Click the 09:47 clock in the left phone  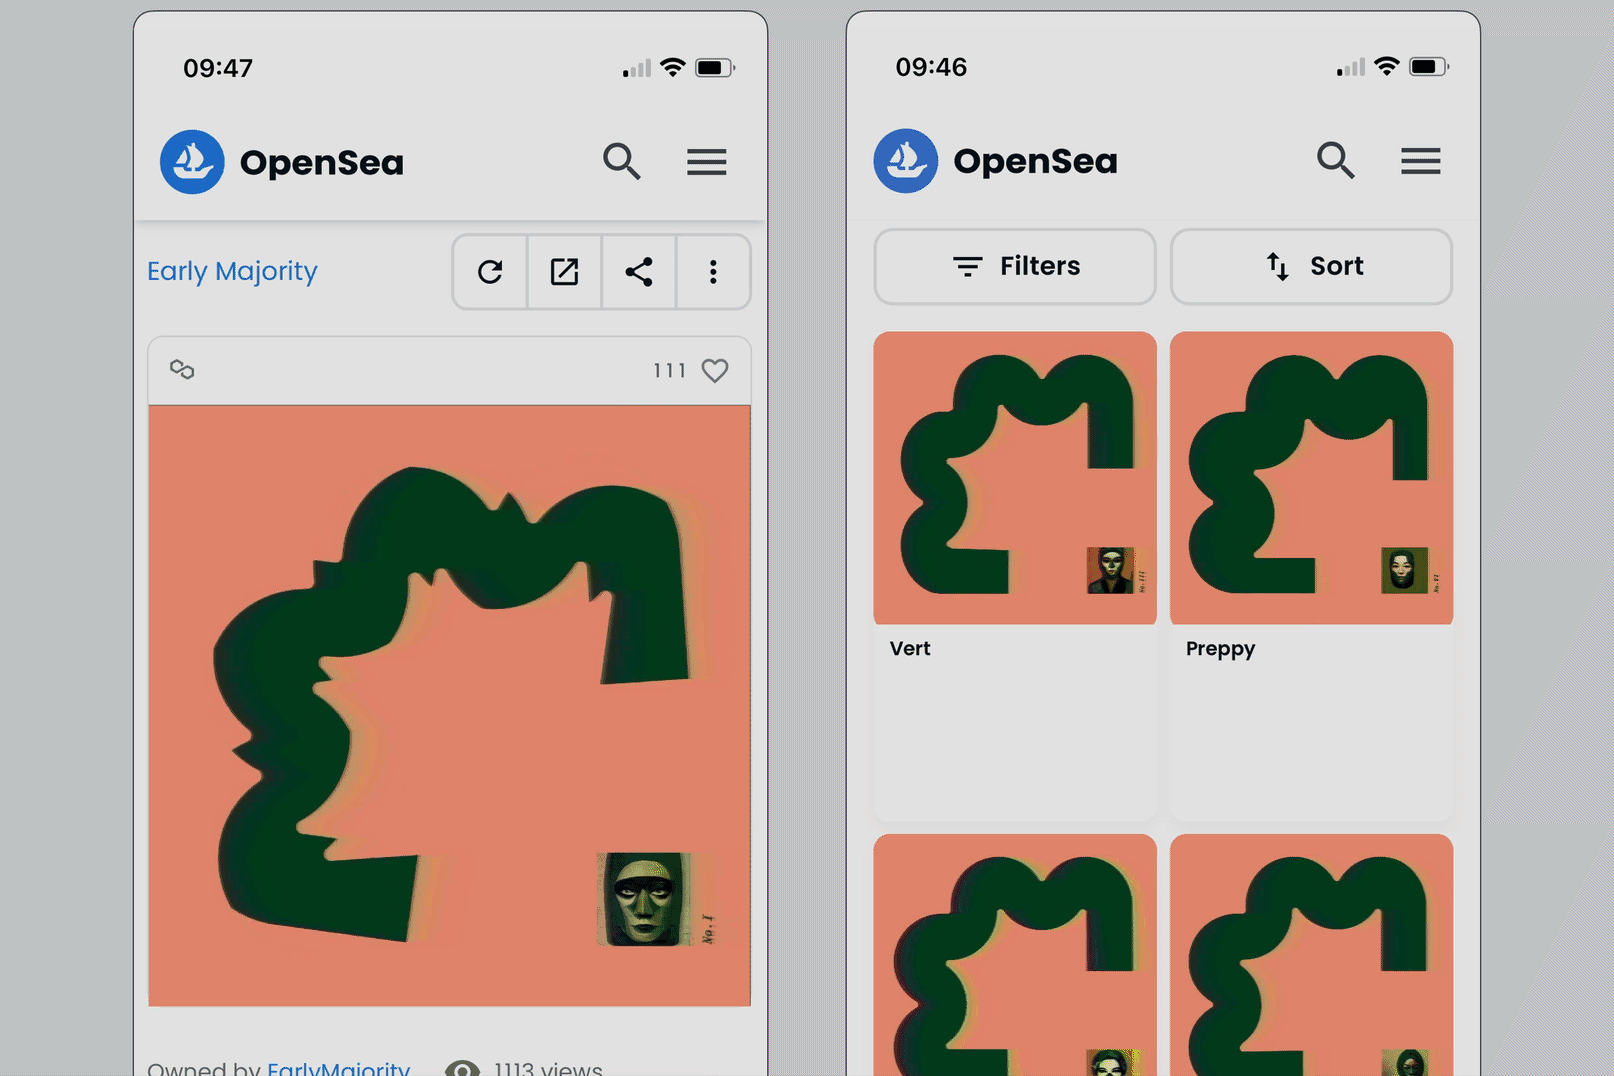(x=218, y=68)
